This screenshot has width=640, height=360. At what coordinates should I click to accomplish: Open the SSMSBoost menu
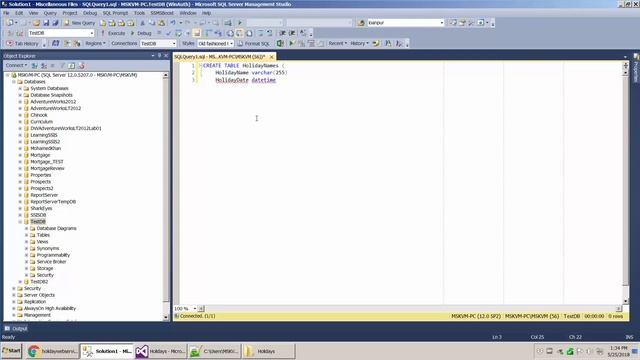(162, 13)
